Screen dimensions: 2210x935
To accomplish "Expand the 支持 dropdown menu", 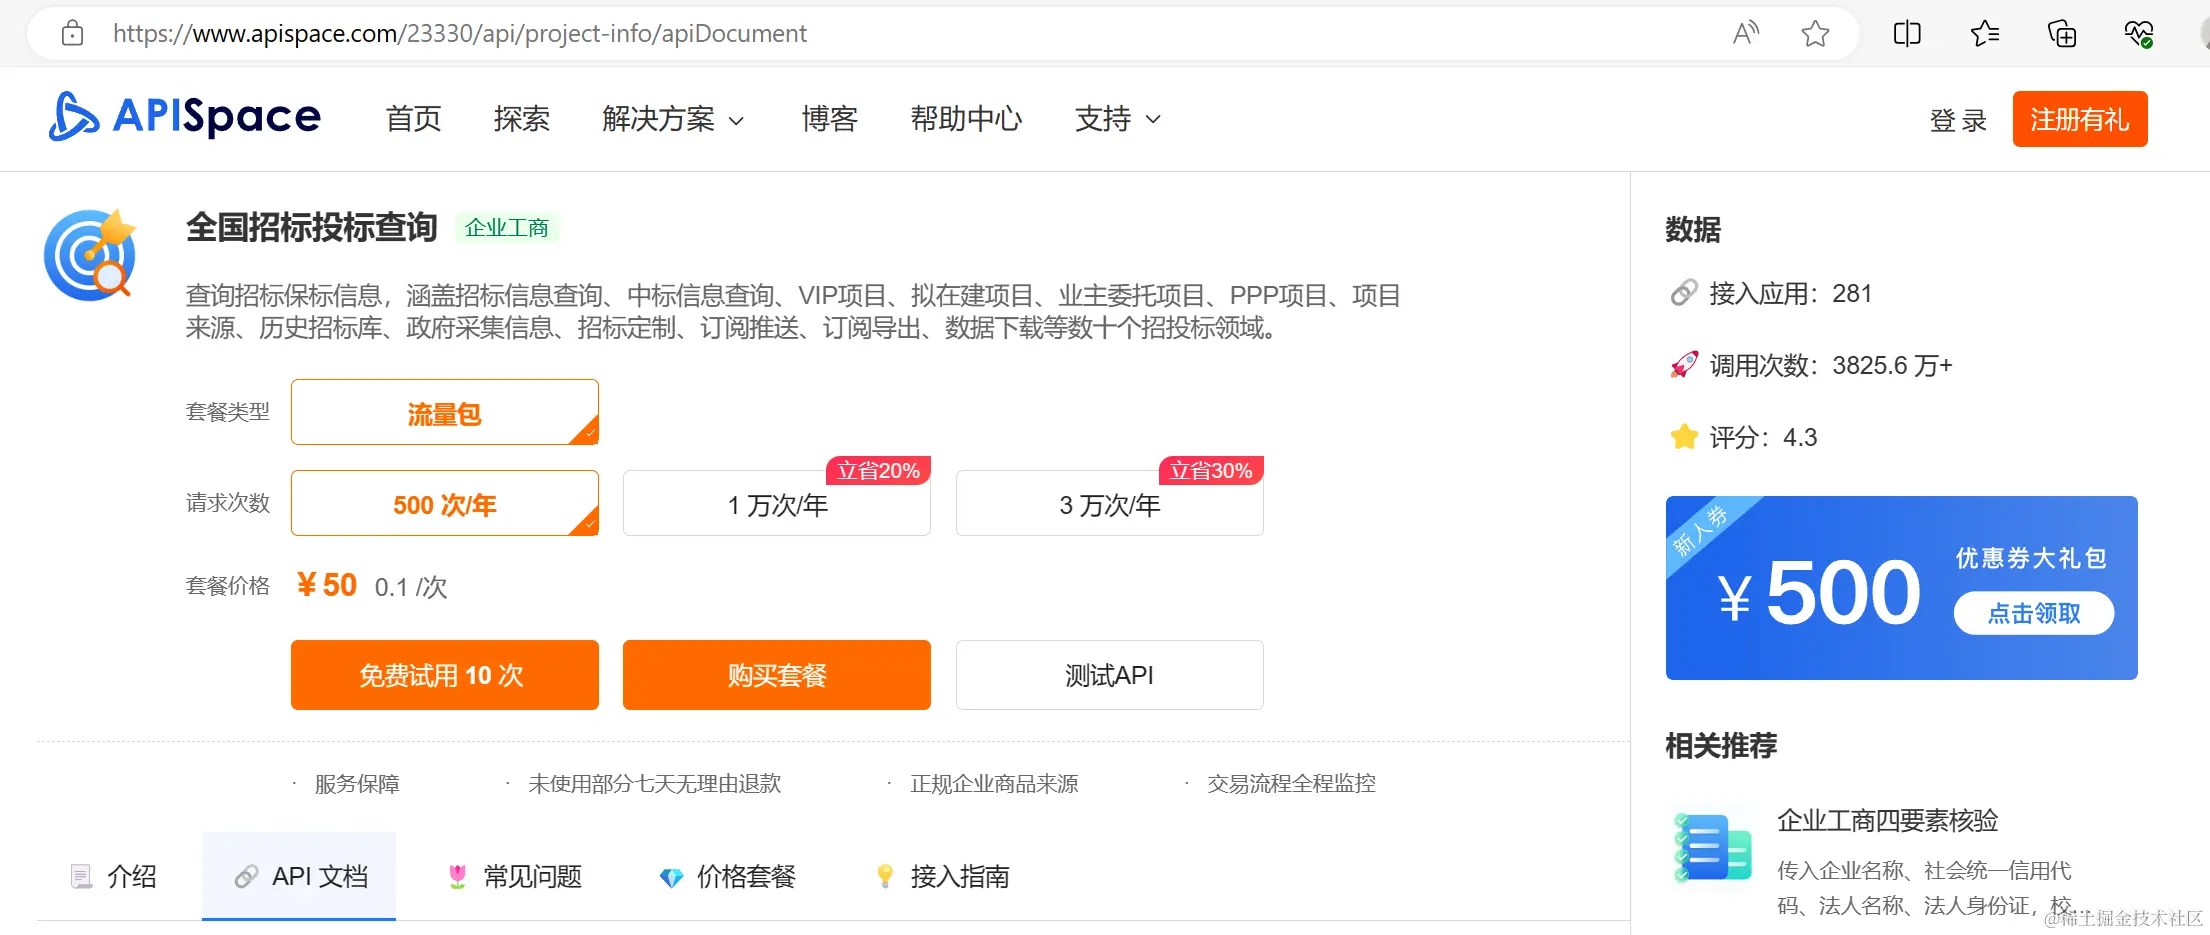I will pos(1118,119).
